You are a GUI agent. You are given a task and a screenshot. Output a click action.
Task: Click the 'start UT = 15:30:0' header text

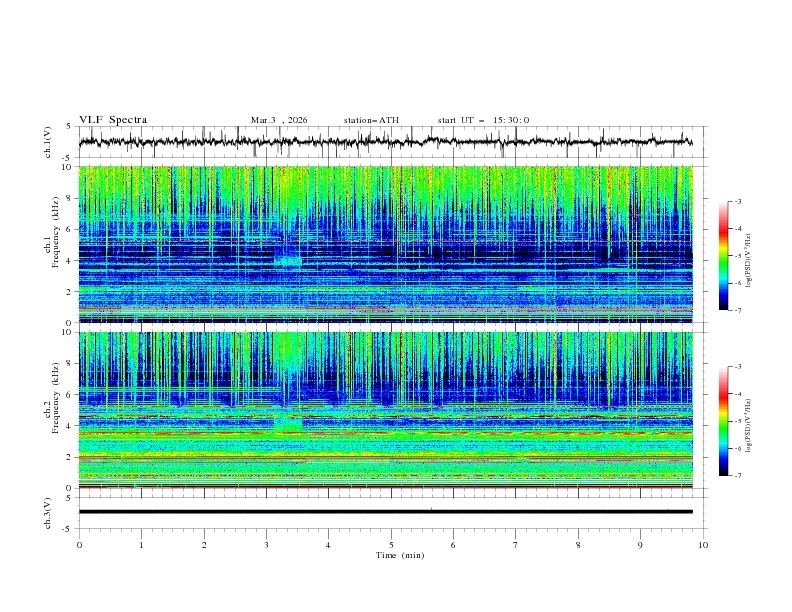click(483, 120)
